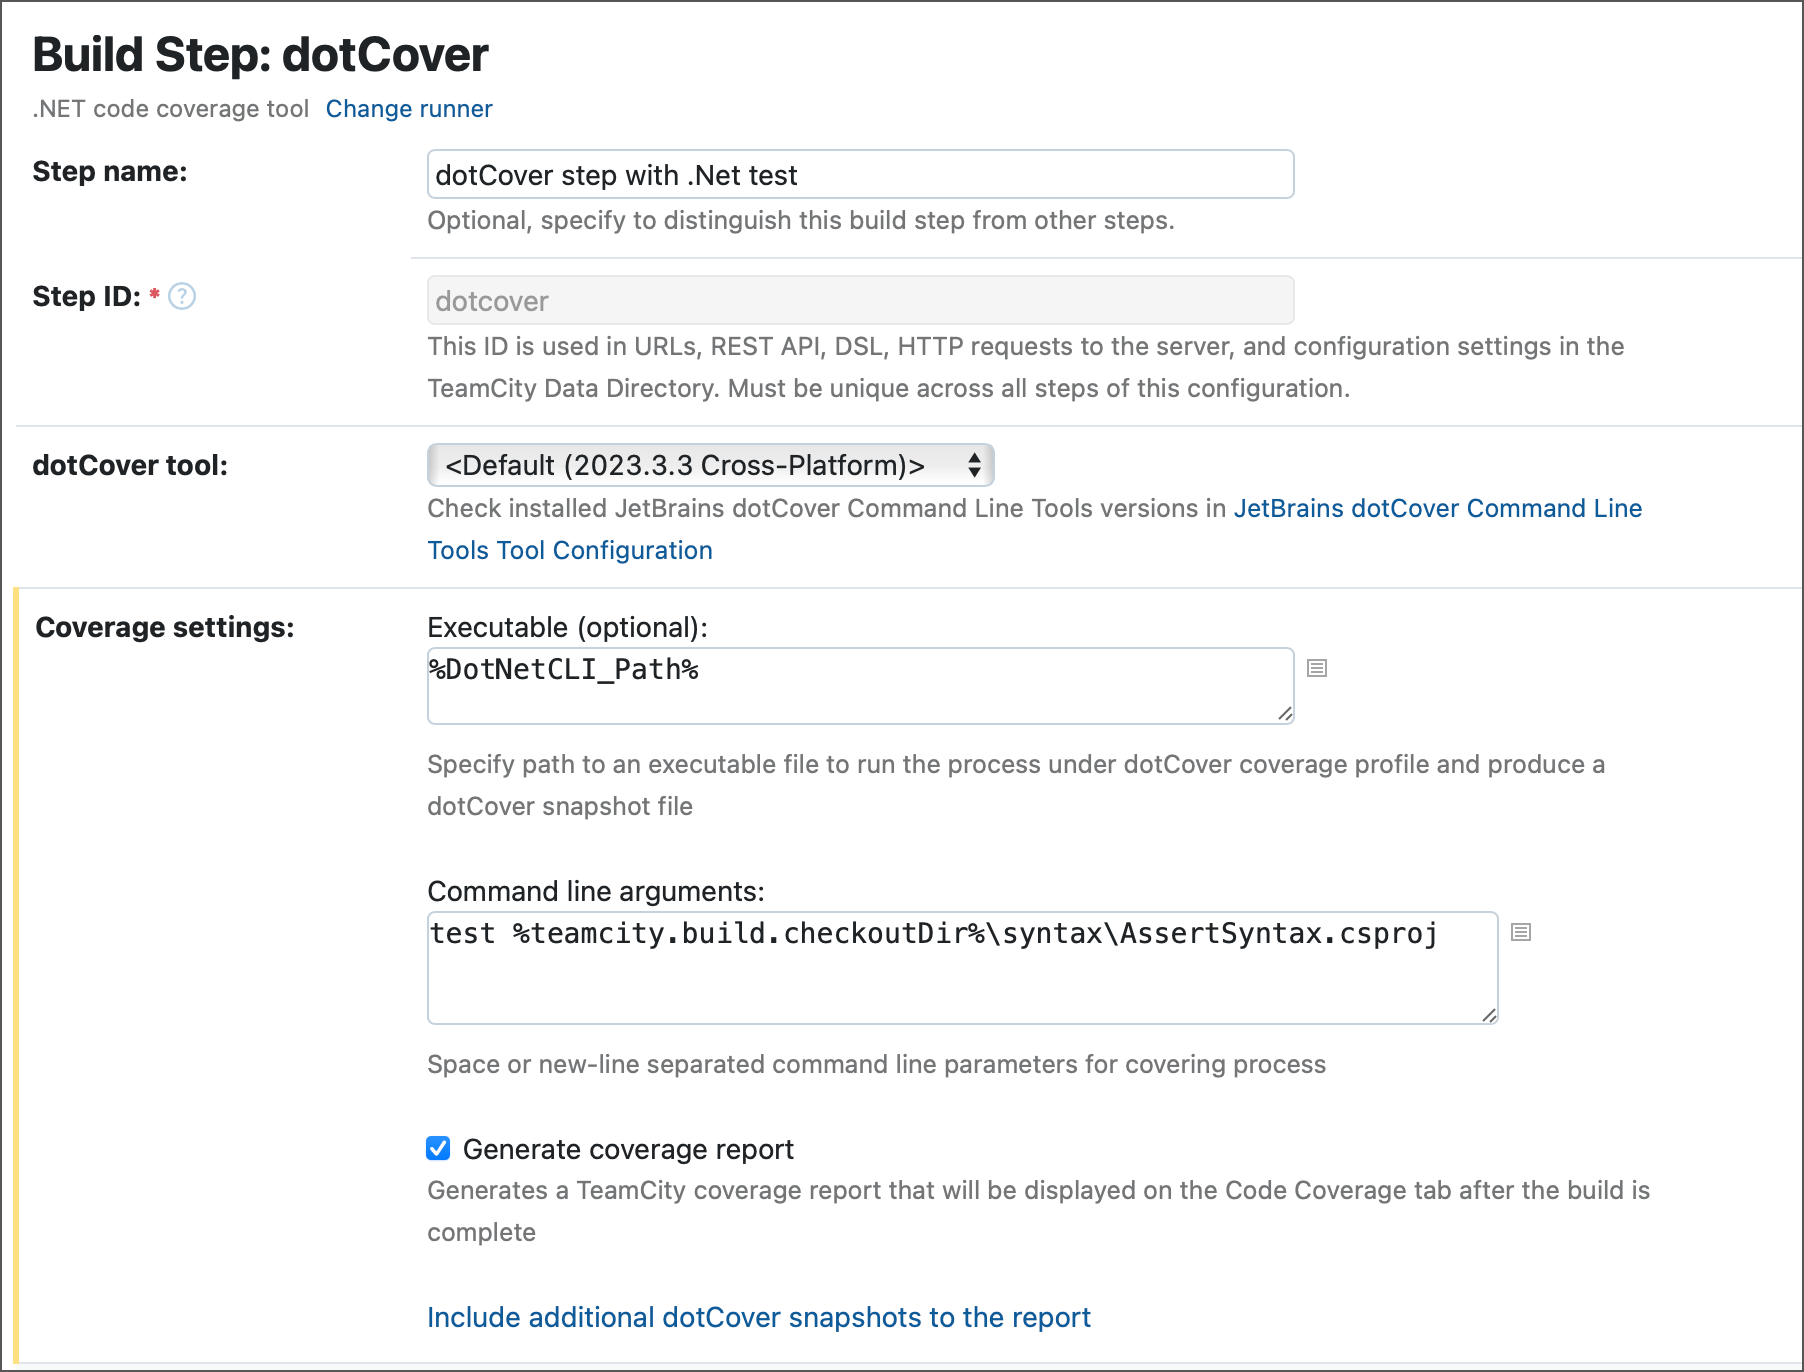Viewport: 1804px width, 1372px height.
Task: Click the resize grip of the Executable textarea
Action: [1286, 714]
